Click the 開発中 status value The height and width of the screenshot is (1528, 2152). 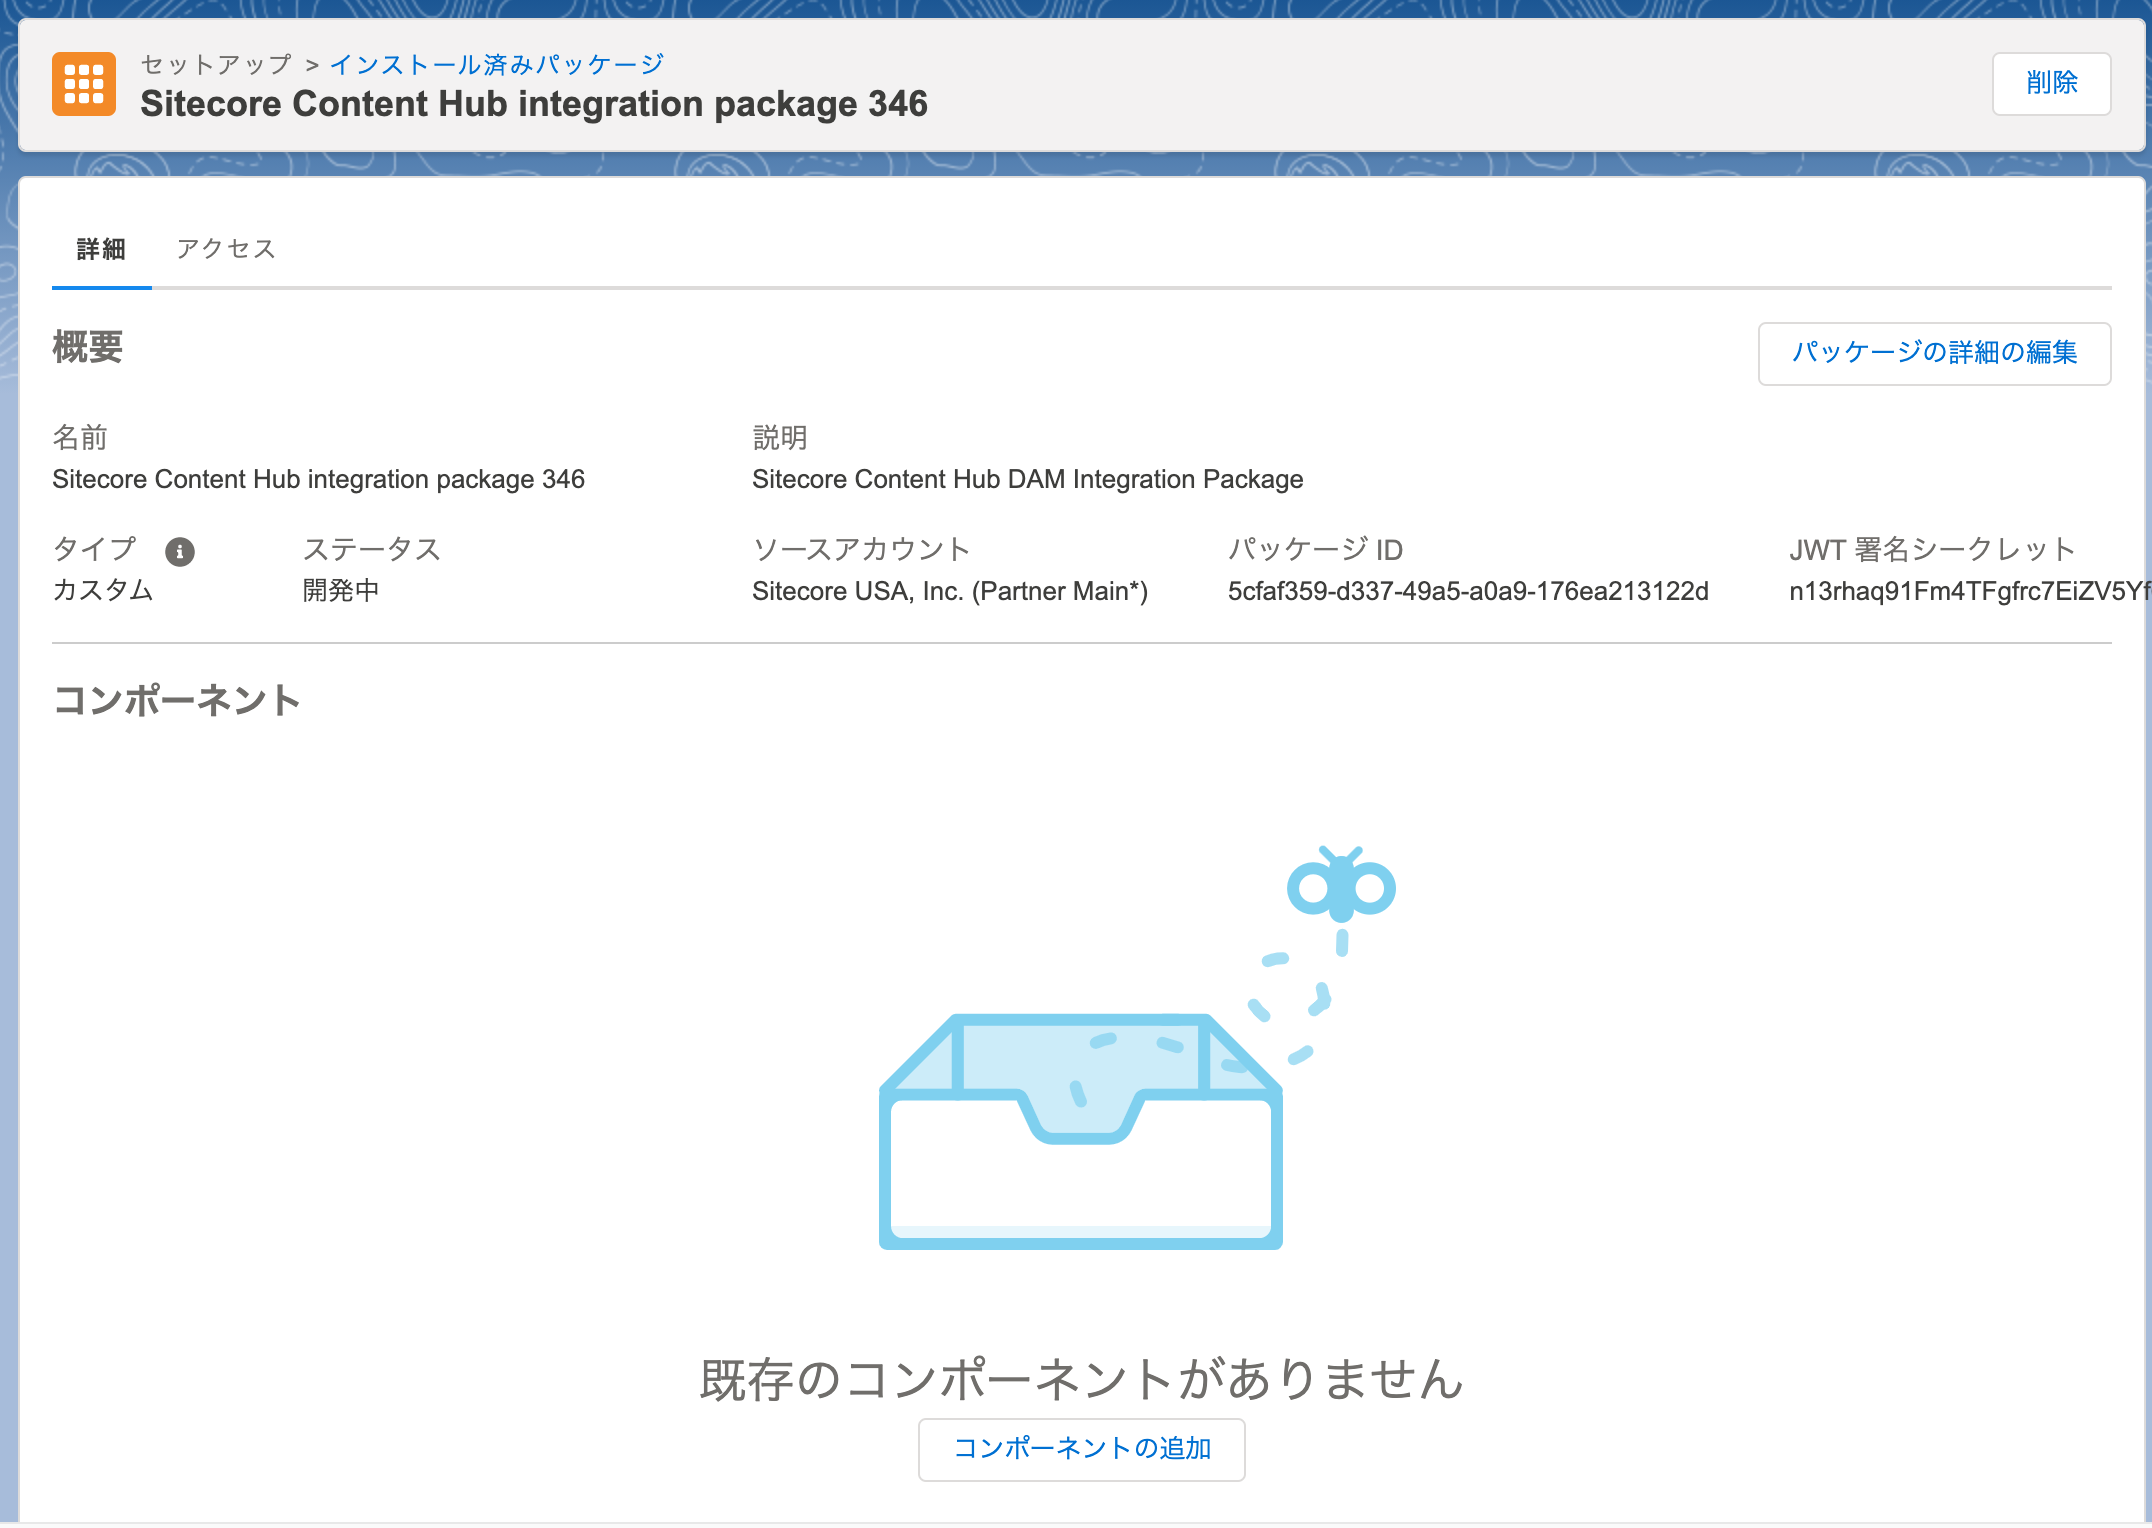coord(341,590)
